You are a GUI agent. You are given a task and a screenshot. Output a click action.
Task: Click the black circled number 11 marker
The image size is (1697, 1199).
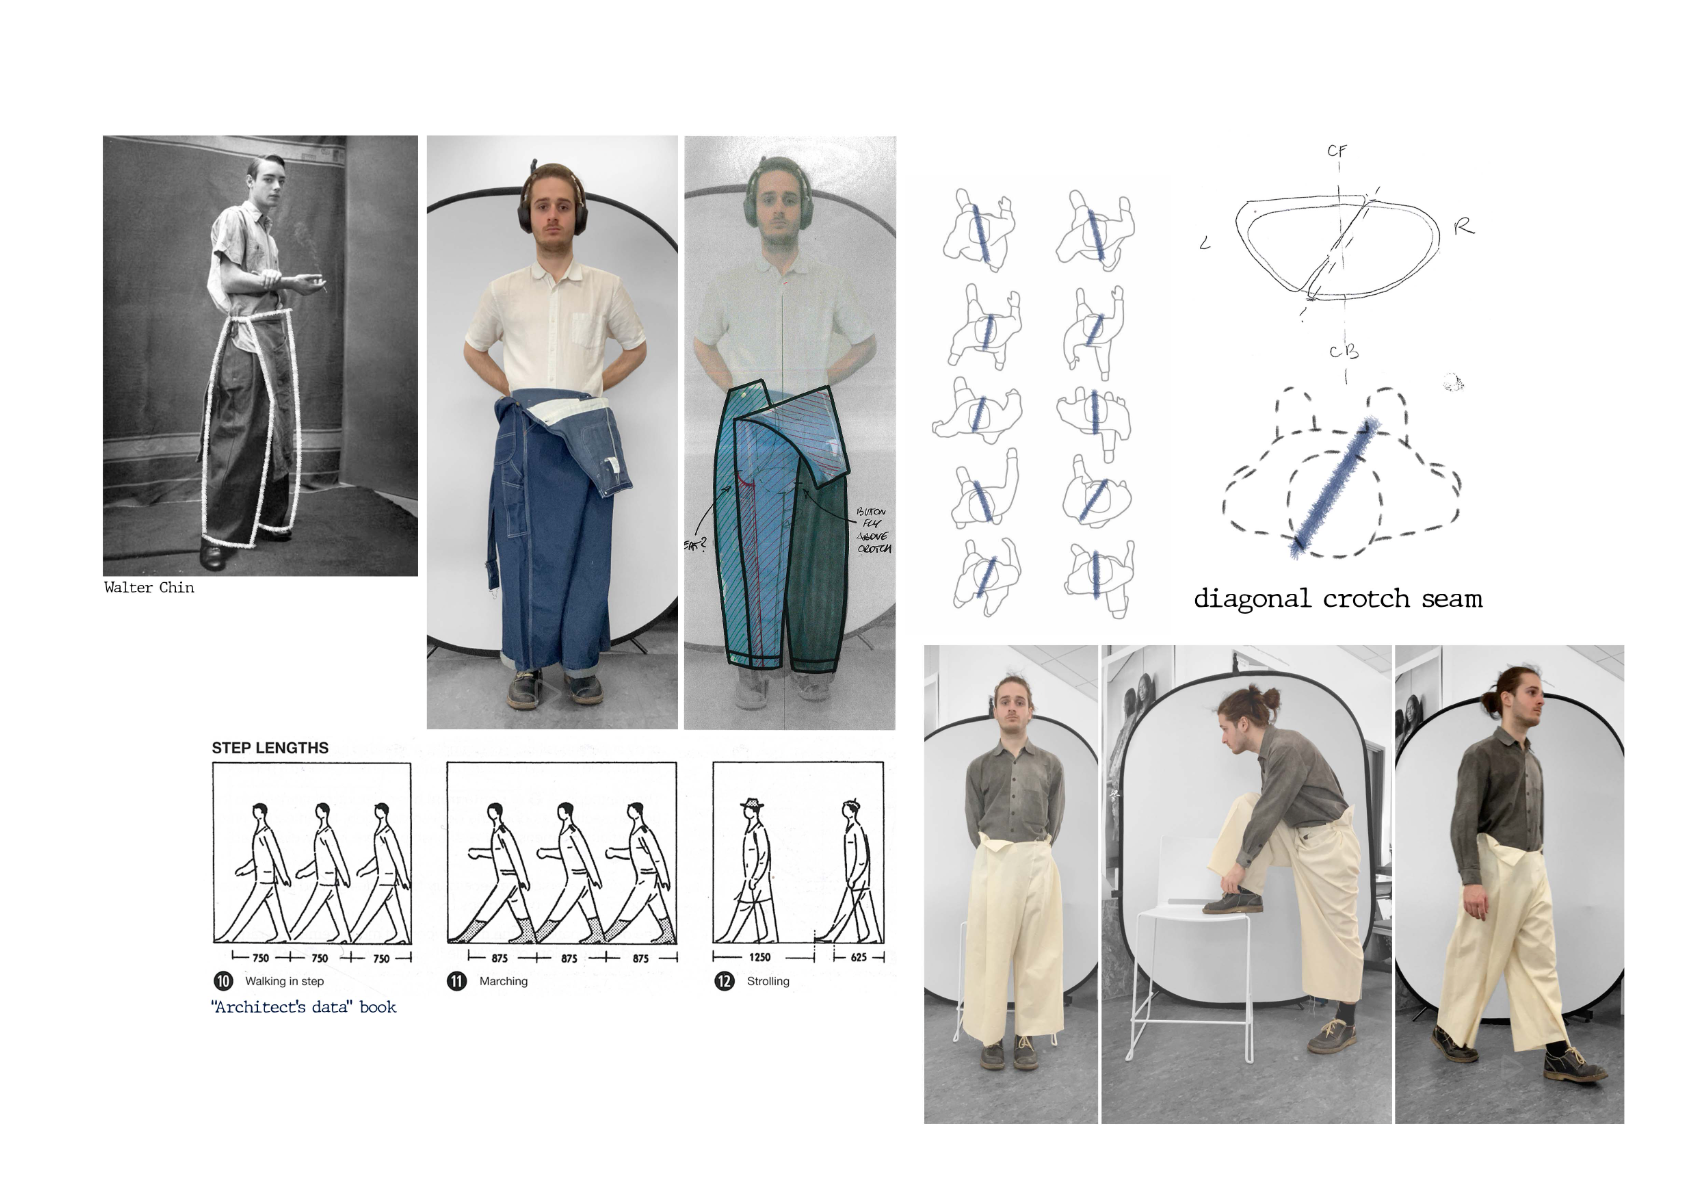tap(456, 981)
